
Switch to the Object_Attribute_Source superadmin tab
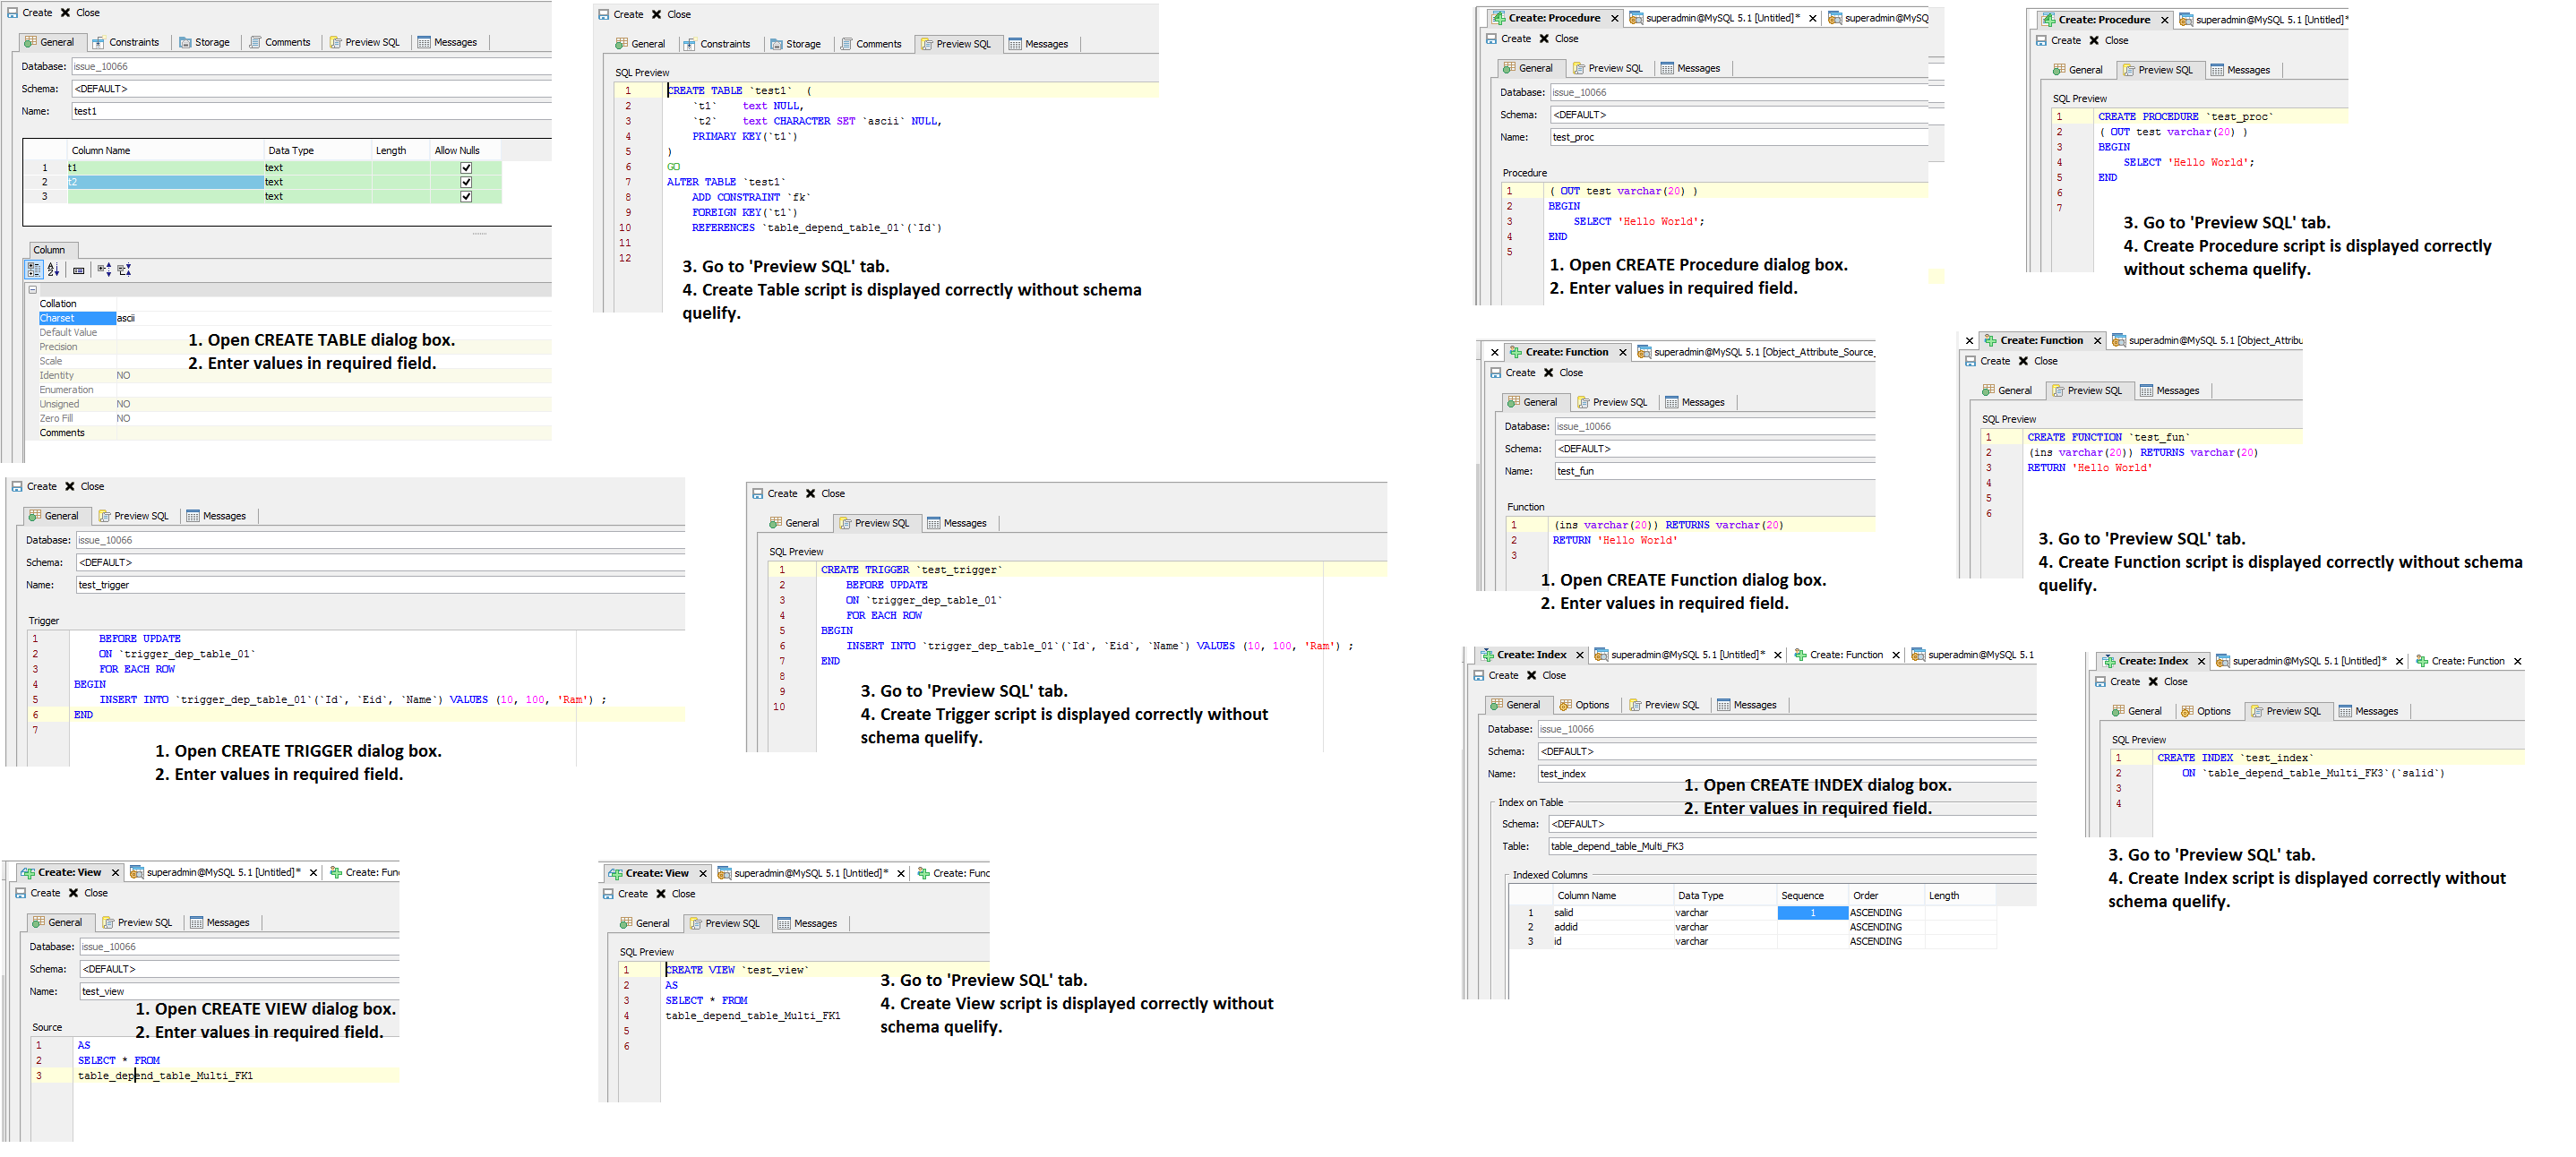(x=1756, y=352)
